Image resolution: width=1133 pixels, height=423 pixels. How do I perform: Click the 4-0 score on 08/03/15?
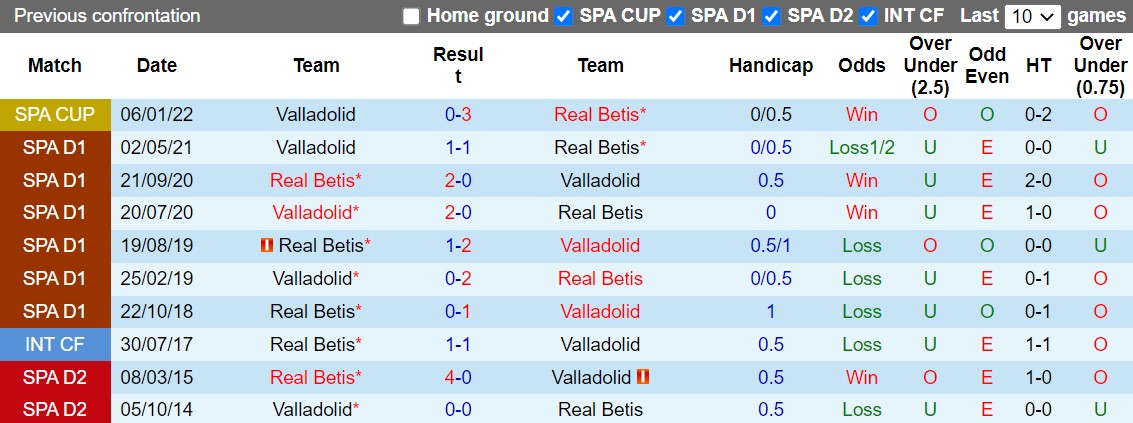(458, 377)
